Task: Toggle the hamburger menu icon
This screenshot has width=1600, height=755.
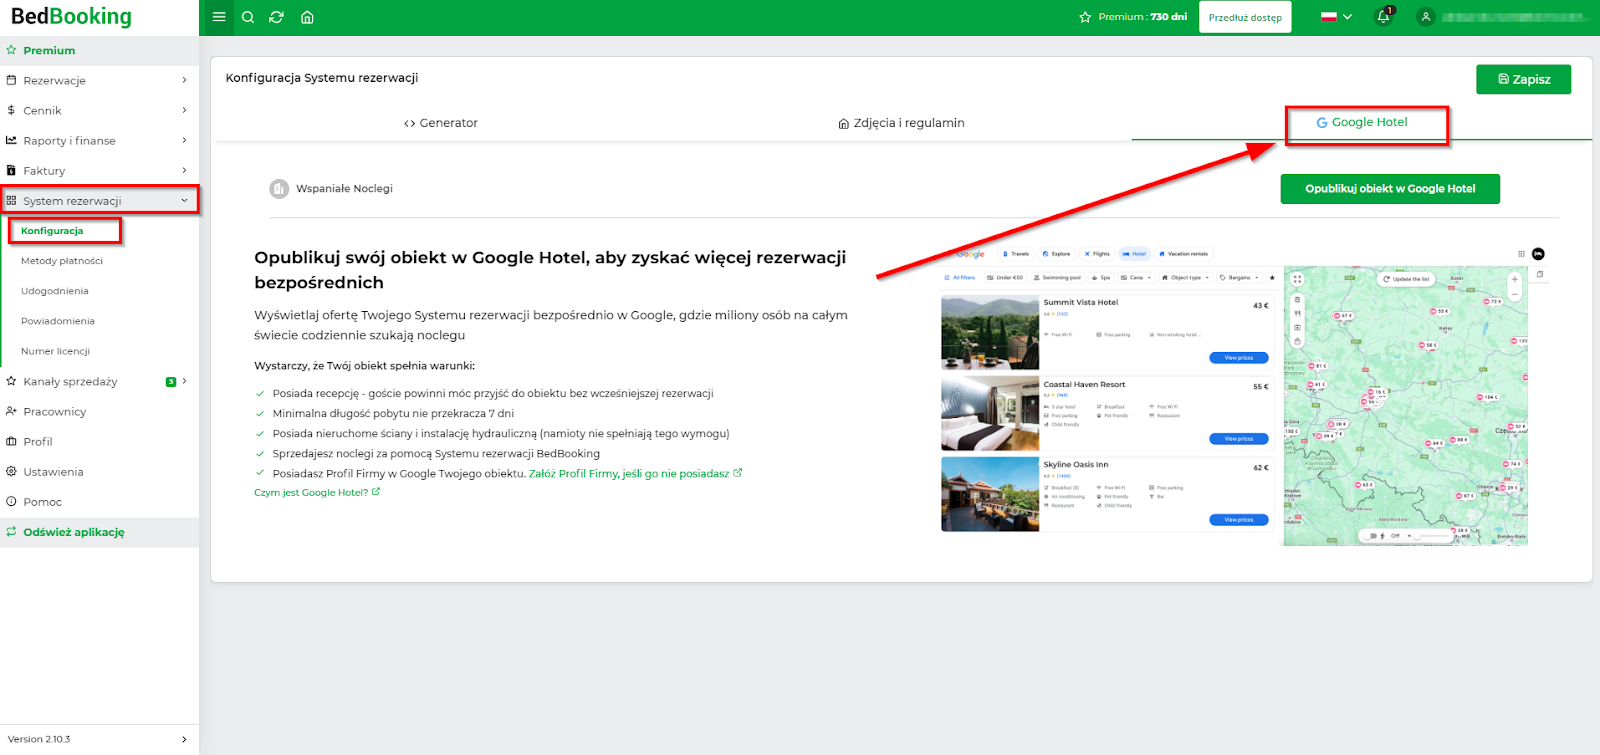Action: [x=219, y=17]
